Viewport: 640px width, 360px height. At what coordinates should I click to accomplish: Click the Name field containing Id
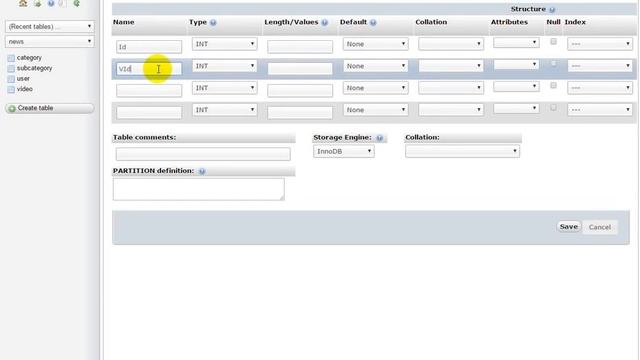(149, 47)
